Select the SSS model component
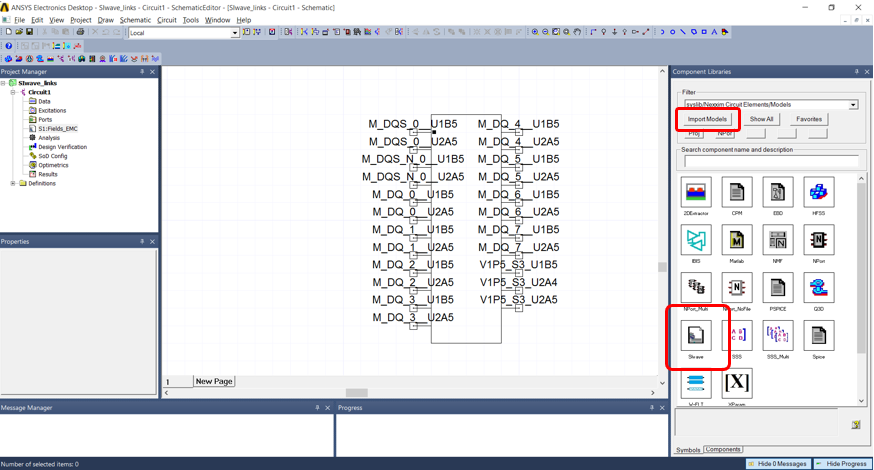Viewport: 874px width, 470px height. (x=737, y=336)
